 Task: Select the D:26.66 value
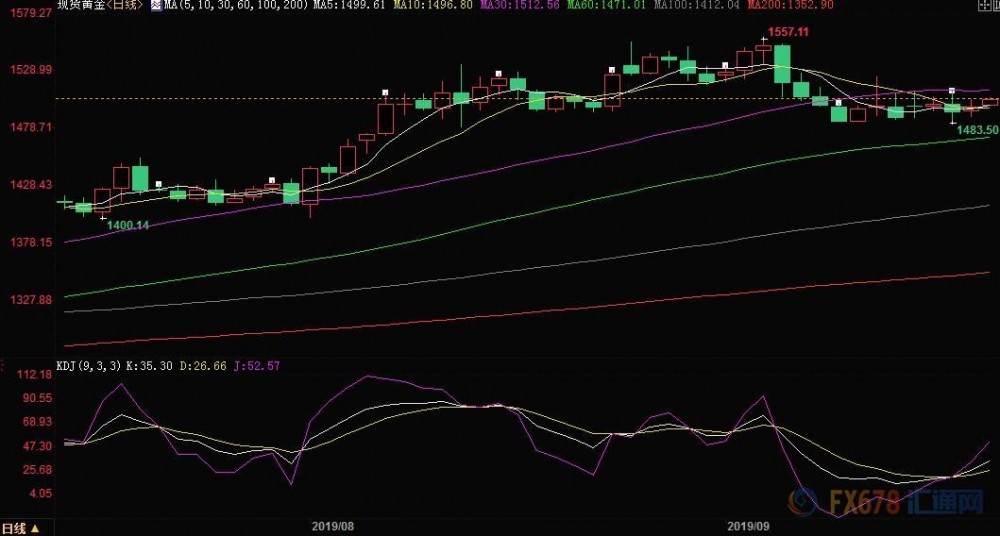[x=203, y=366]
